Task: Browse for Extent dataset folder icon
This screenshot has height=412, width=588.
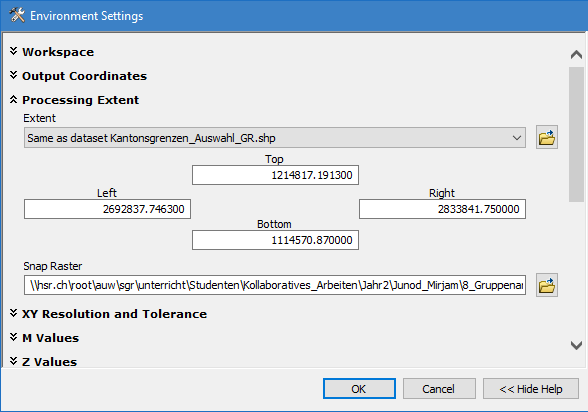Action: (x=547, y=138)
